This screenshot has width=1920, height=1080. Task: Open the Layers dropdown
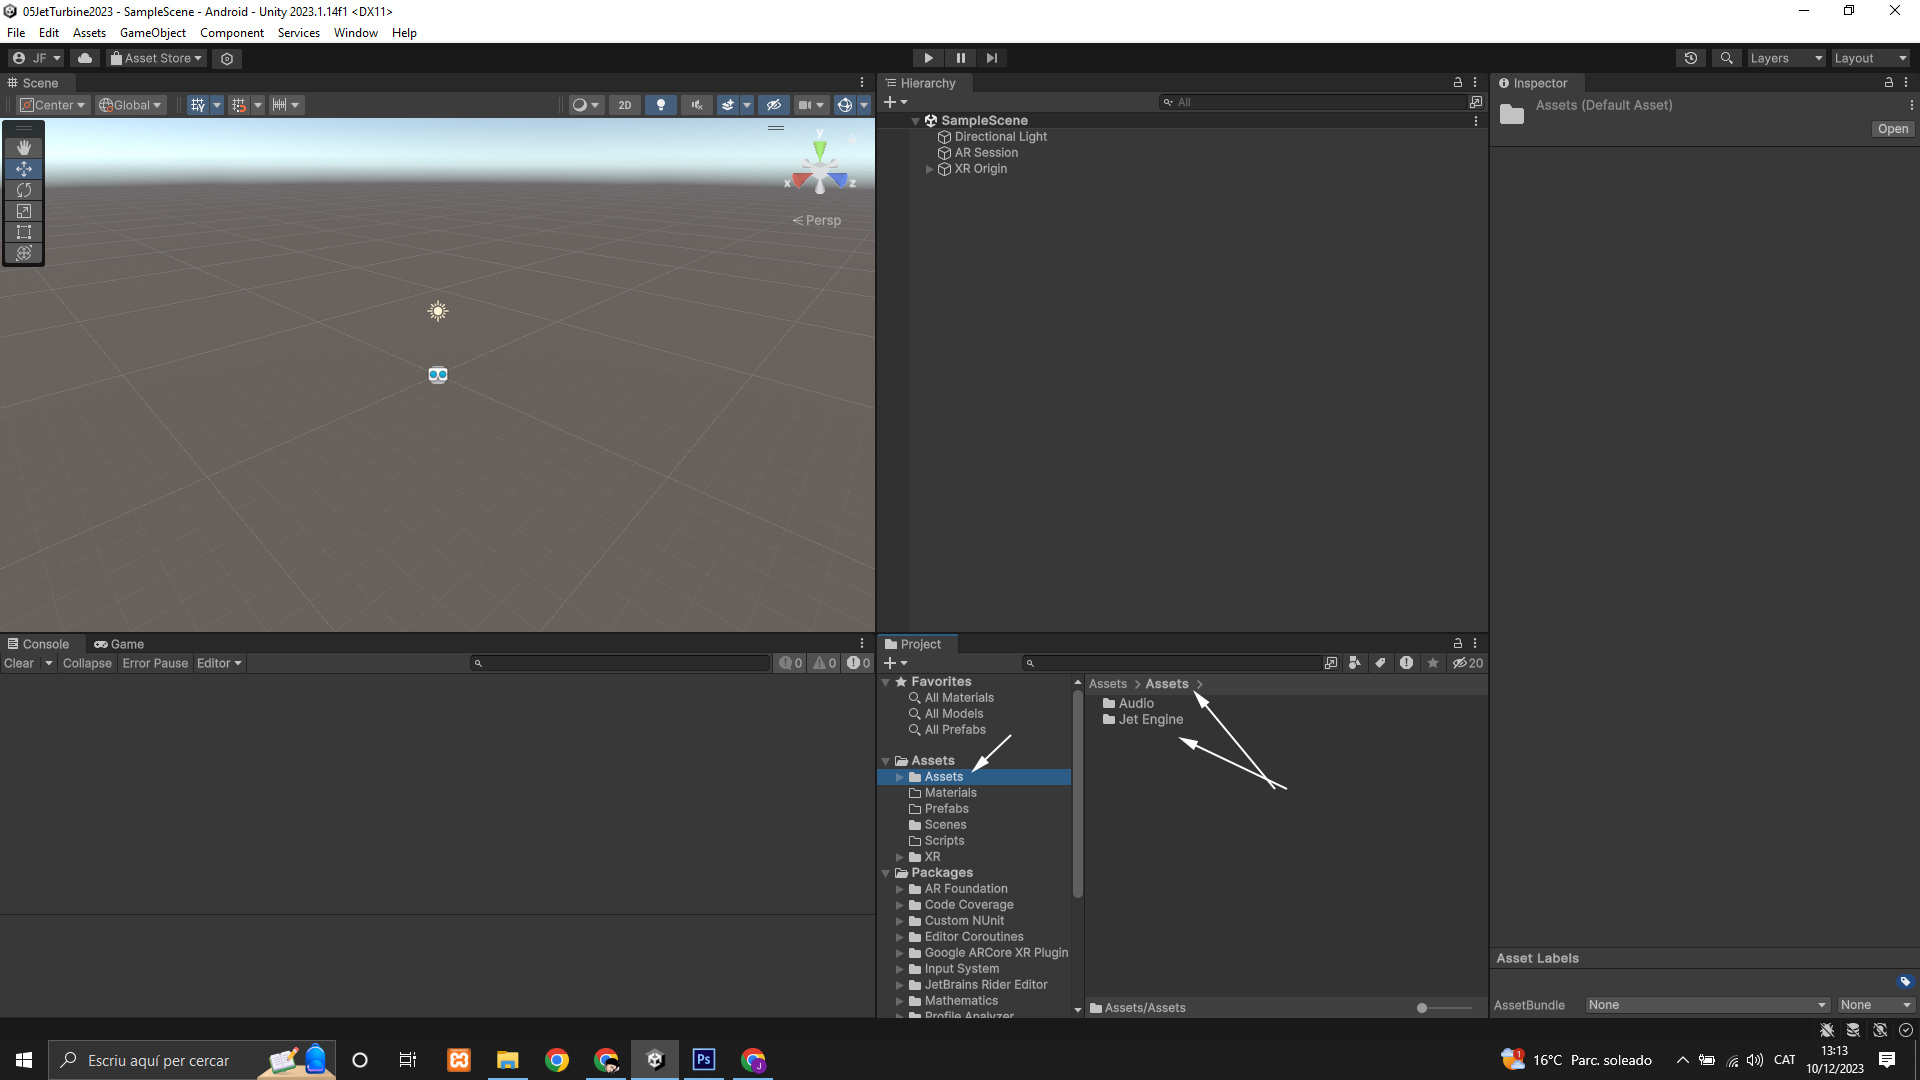[x=1786, y=58]
